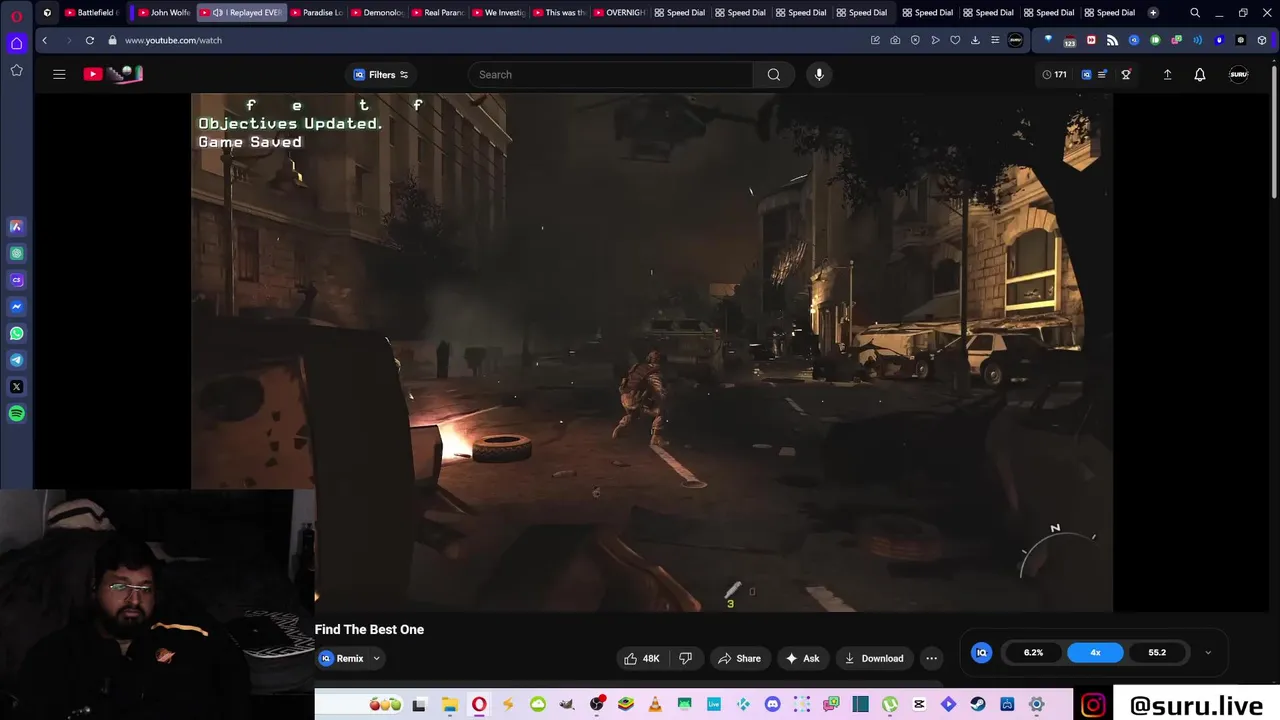Open sidebar Bookmarks star icon
Screen dimensions: 1280x720
(17, 70)
